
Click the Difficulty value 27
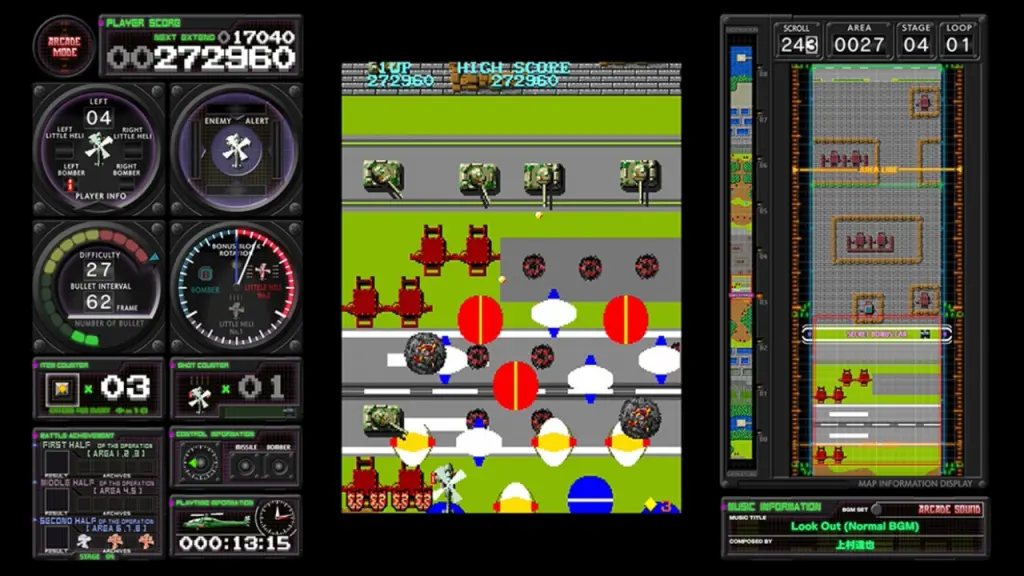[x=99, y=270]
